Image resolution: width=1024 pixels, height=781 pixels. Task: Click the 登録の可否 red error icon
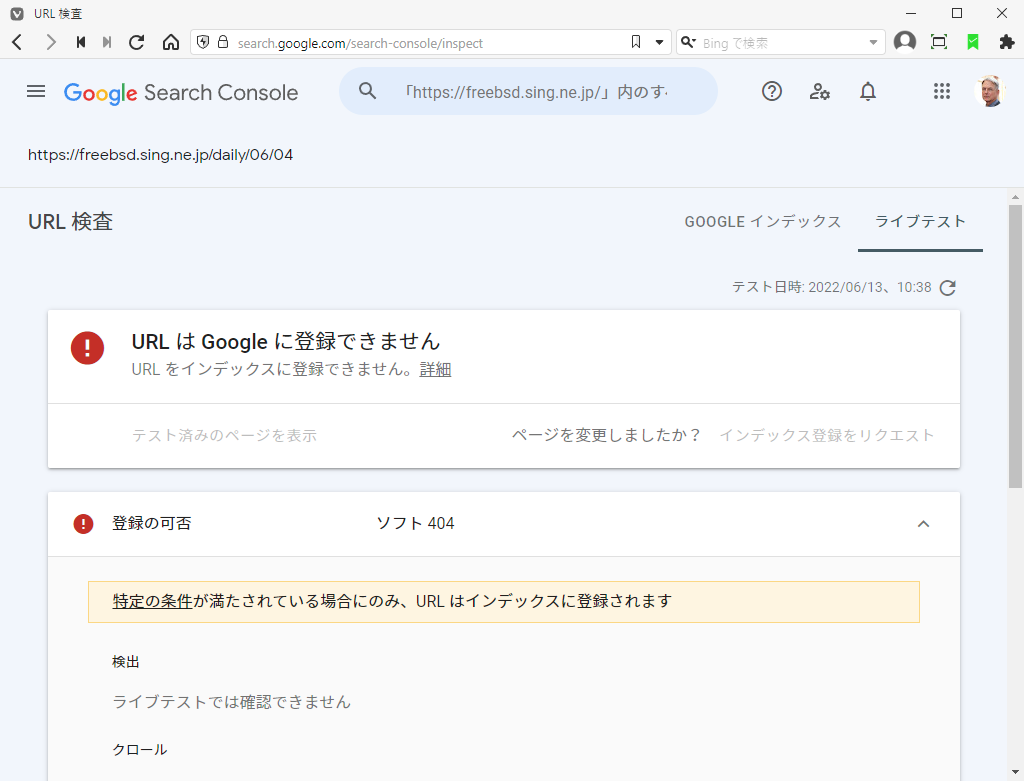(x=84, y=524)
